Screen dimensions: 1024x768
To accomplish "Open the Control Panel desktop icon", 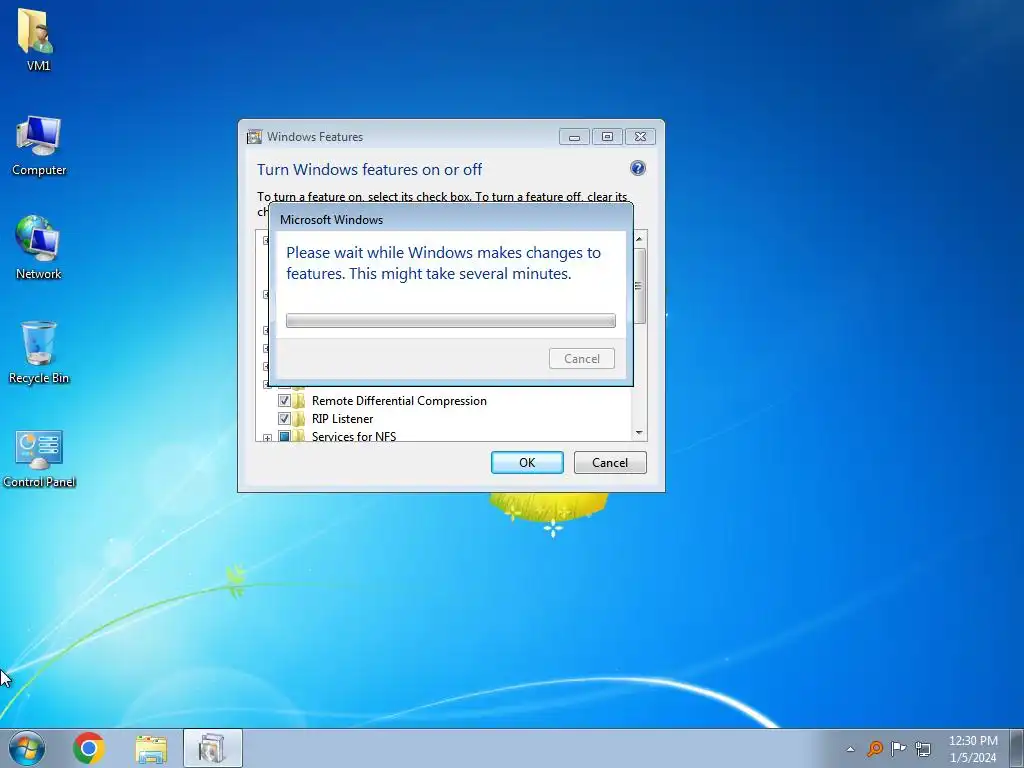I will coord(39,458).
